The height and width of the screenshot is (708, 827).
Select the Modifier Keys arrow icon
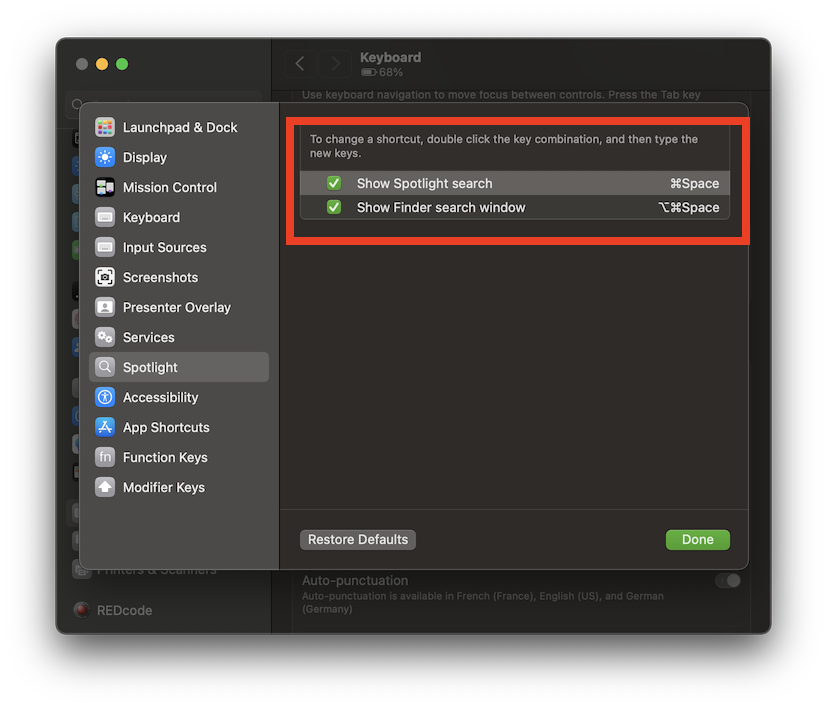click(x=105, y=487)
